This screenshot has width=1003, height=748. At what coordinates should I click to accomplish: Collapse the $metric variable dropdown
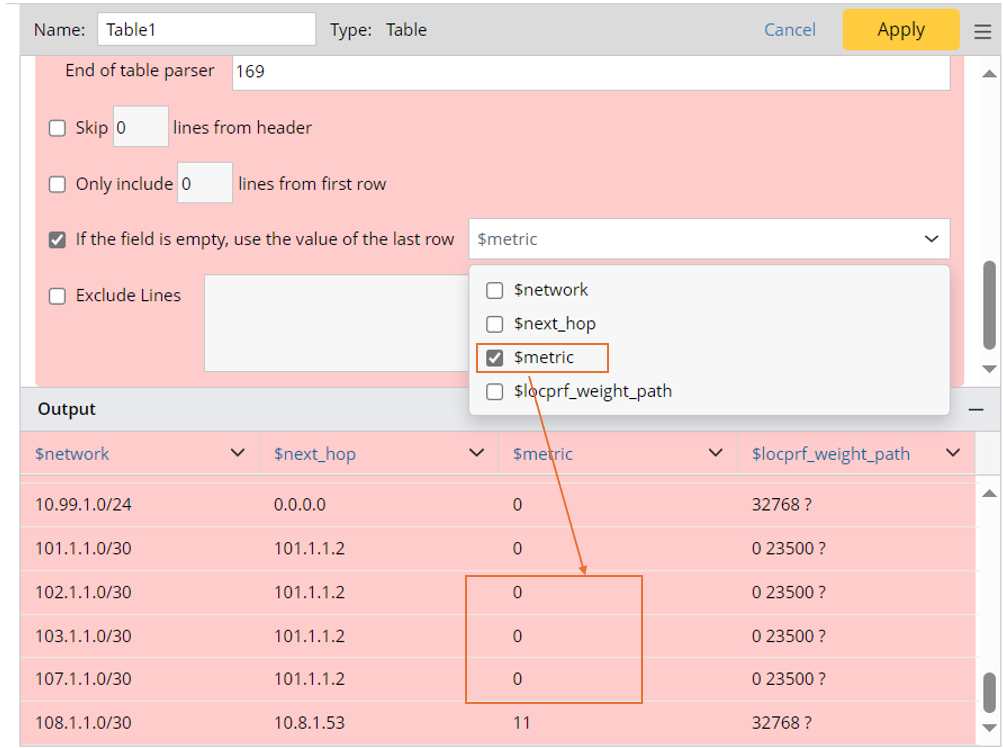click(x=931, y=240)
